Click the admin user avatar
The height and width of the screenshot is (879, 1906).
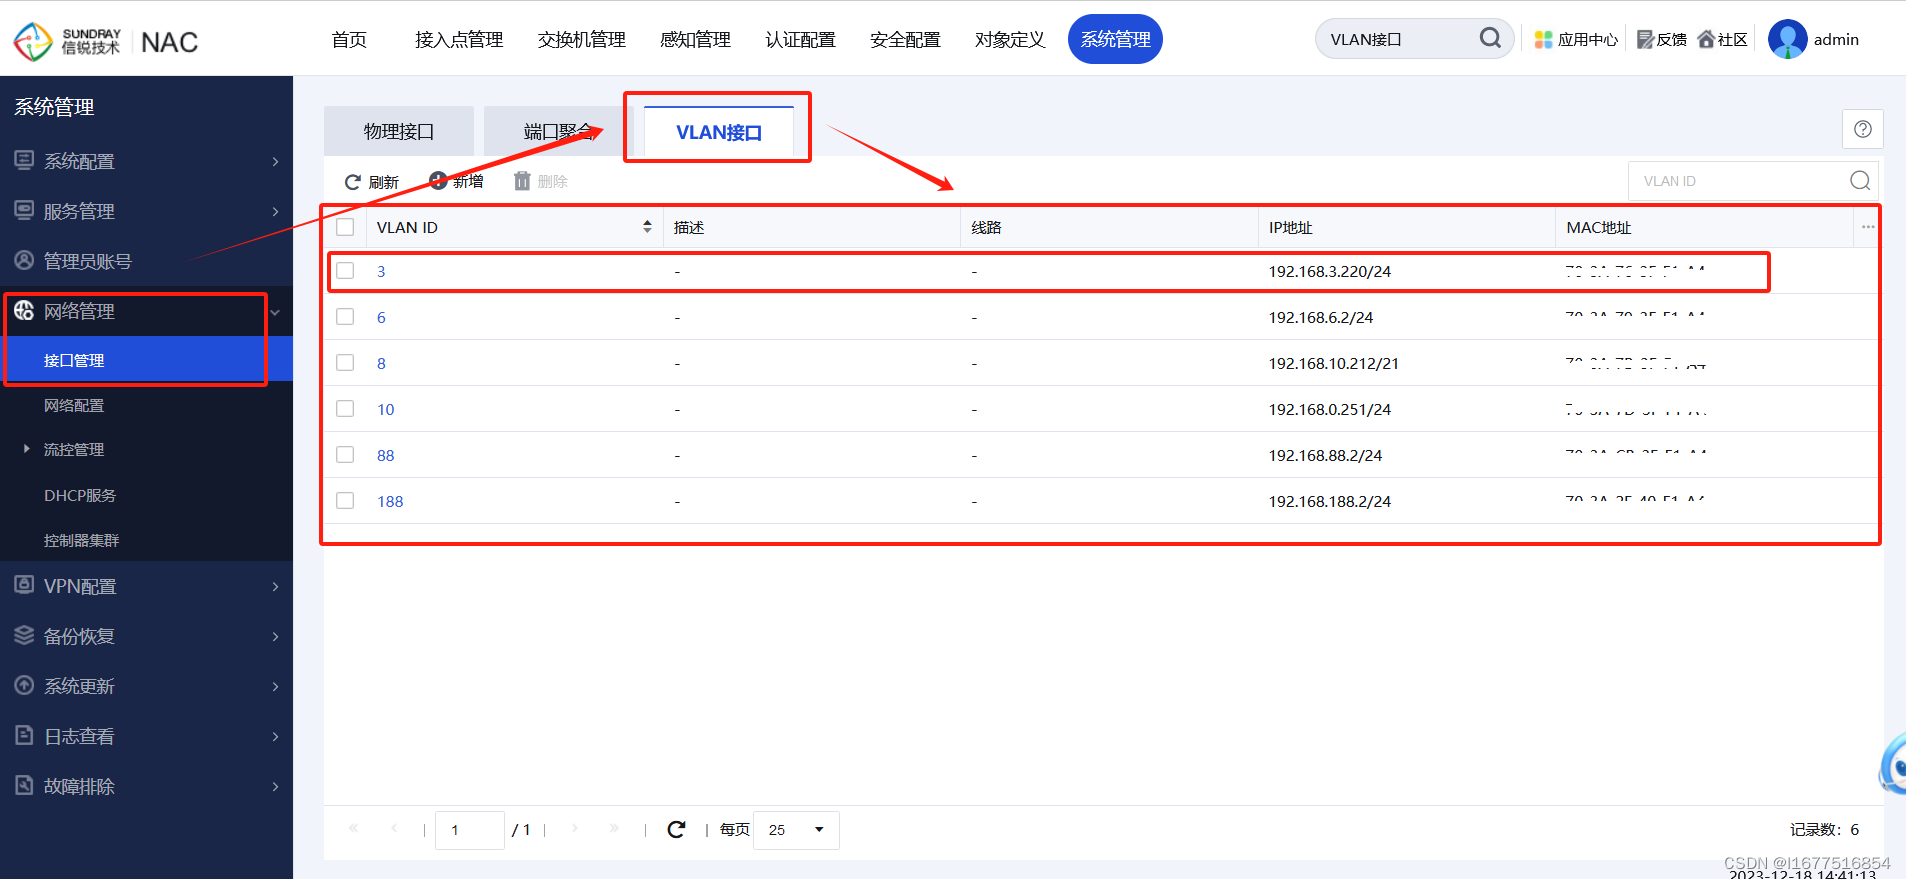click(1787, 39)
